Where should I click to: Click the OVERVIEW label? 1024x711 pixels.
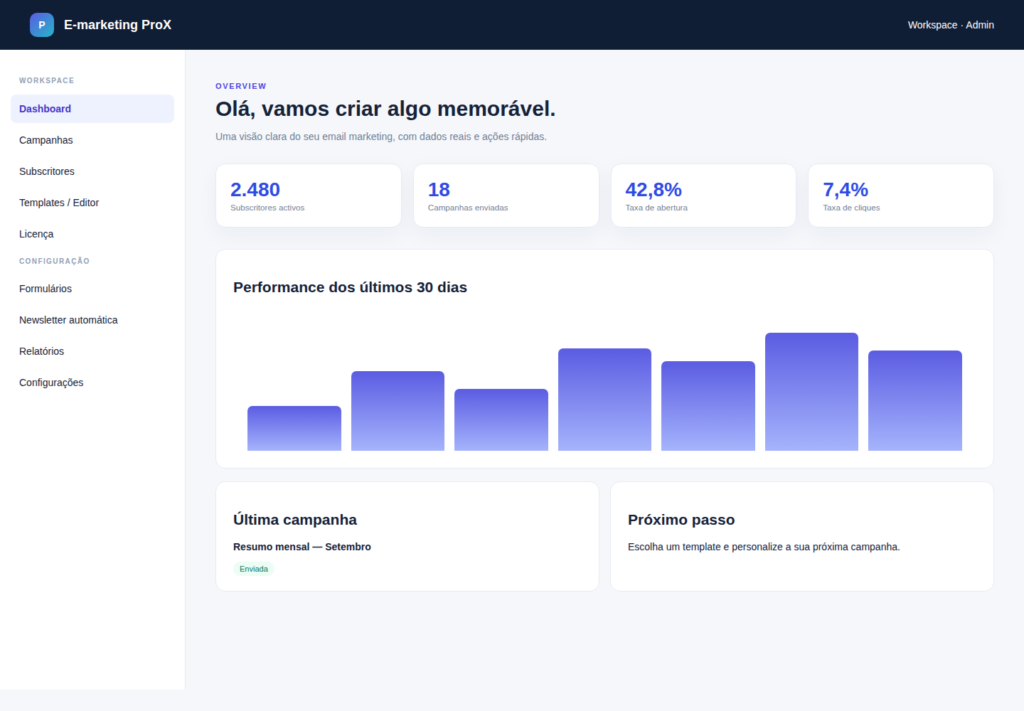(241, 86)
